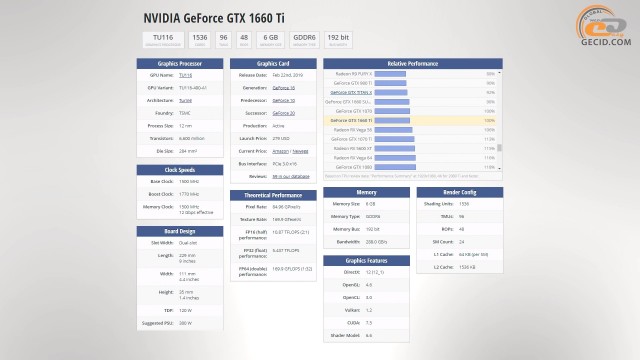Click the Radeon RX 5600 XT performance row
The image size is (640, 360).
point(410,149)
